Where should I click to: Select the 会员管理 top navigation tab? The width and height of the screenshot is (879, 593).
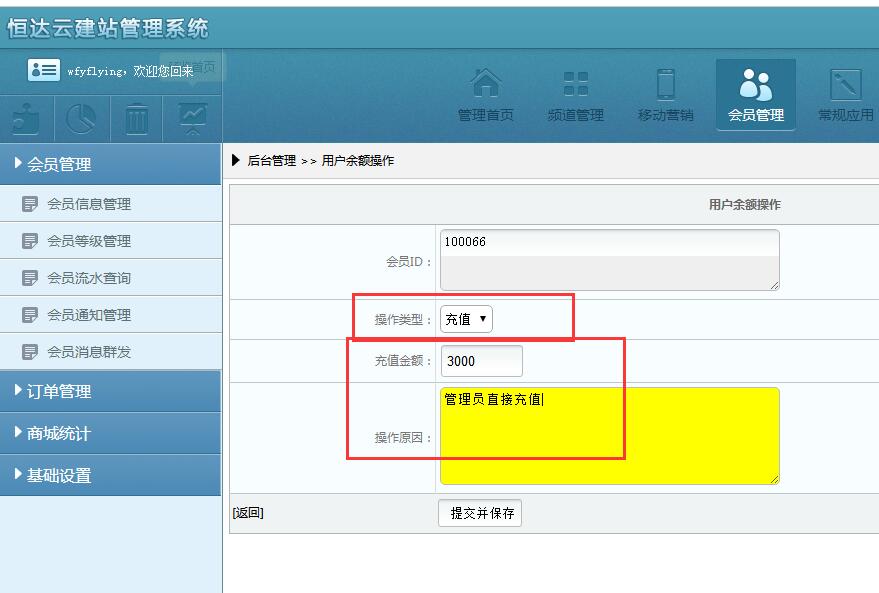[x=756, y=95]
